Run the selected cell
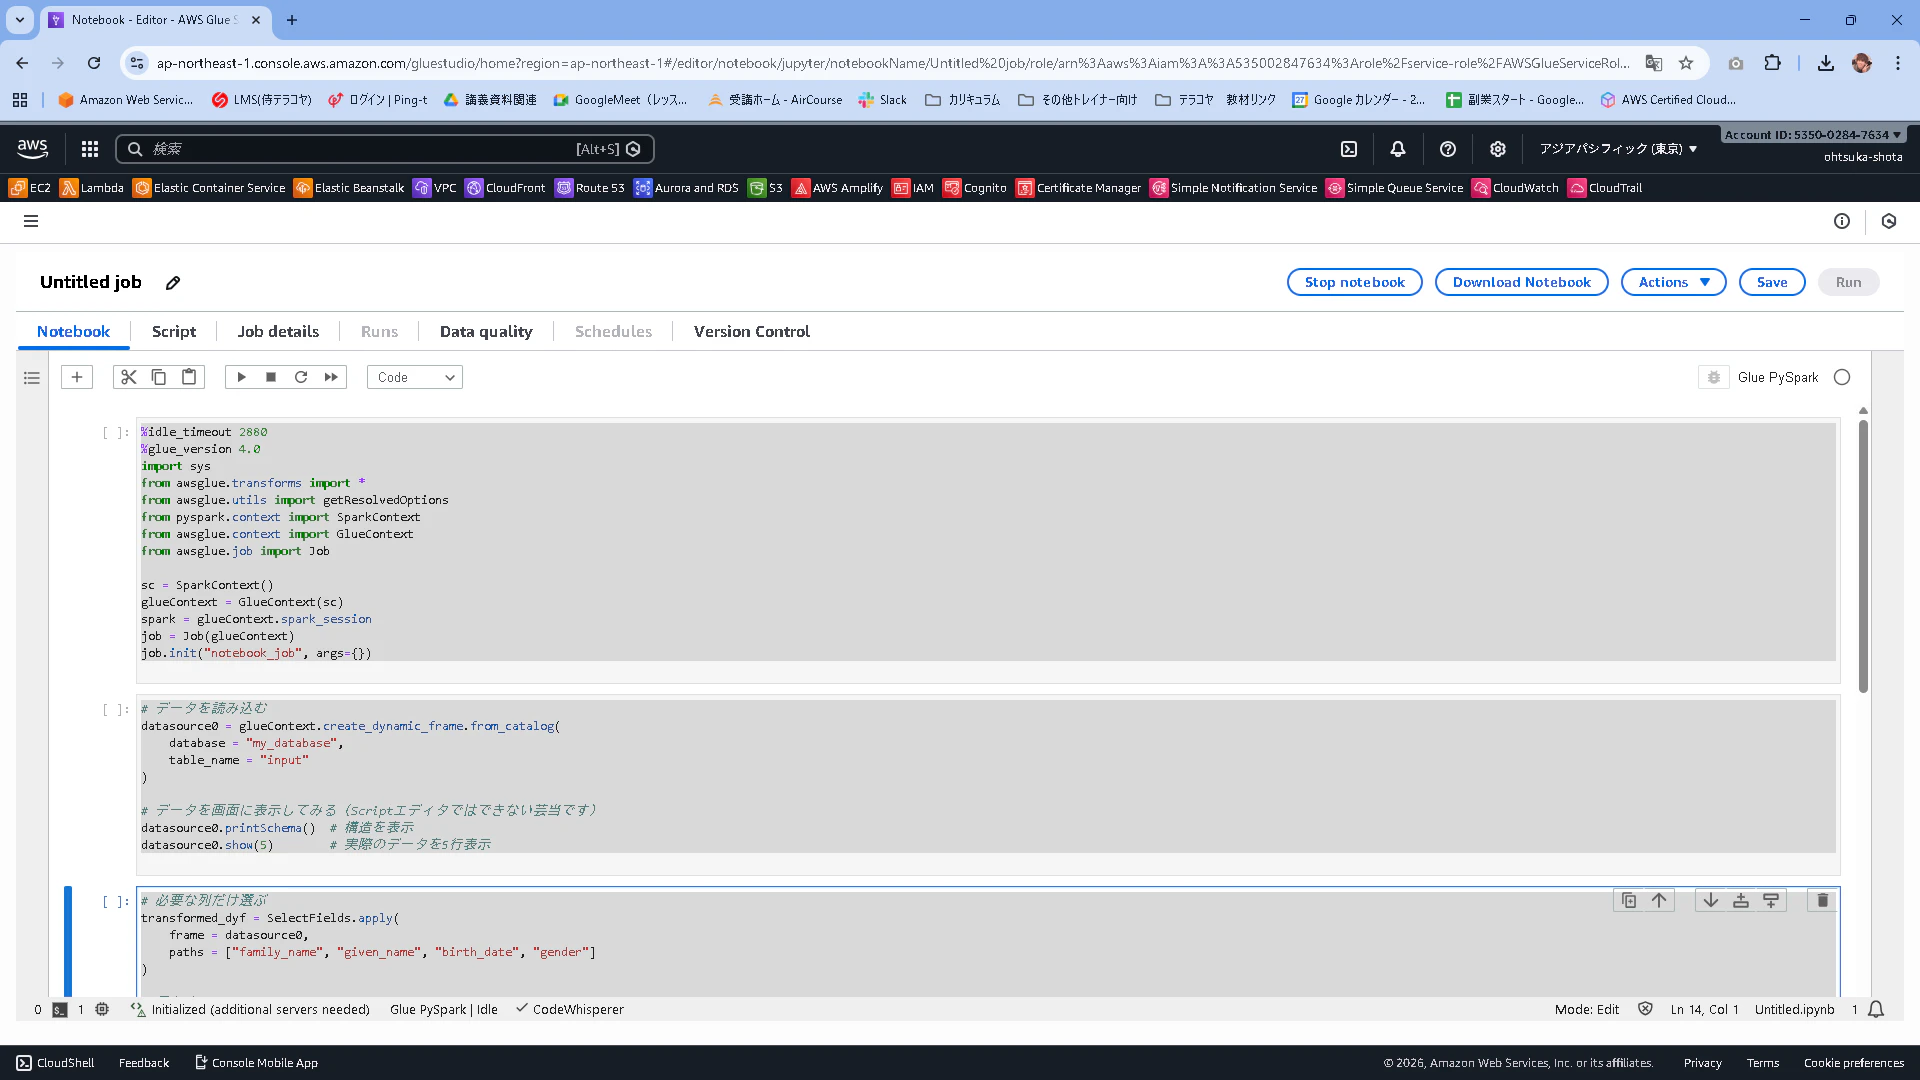This screenshot has height=1080, width=1920. pyautogui.click(x=241, y=377)
